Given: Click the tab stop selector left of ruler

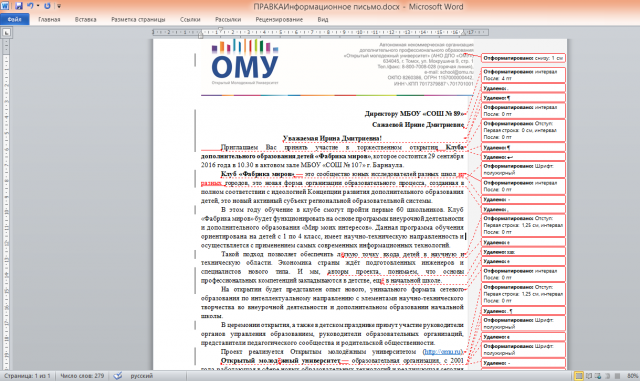Looking at the screenshot, I should 6,32.
